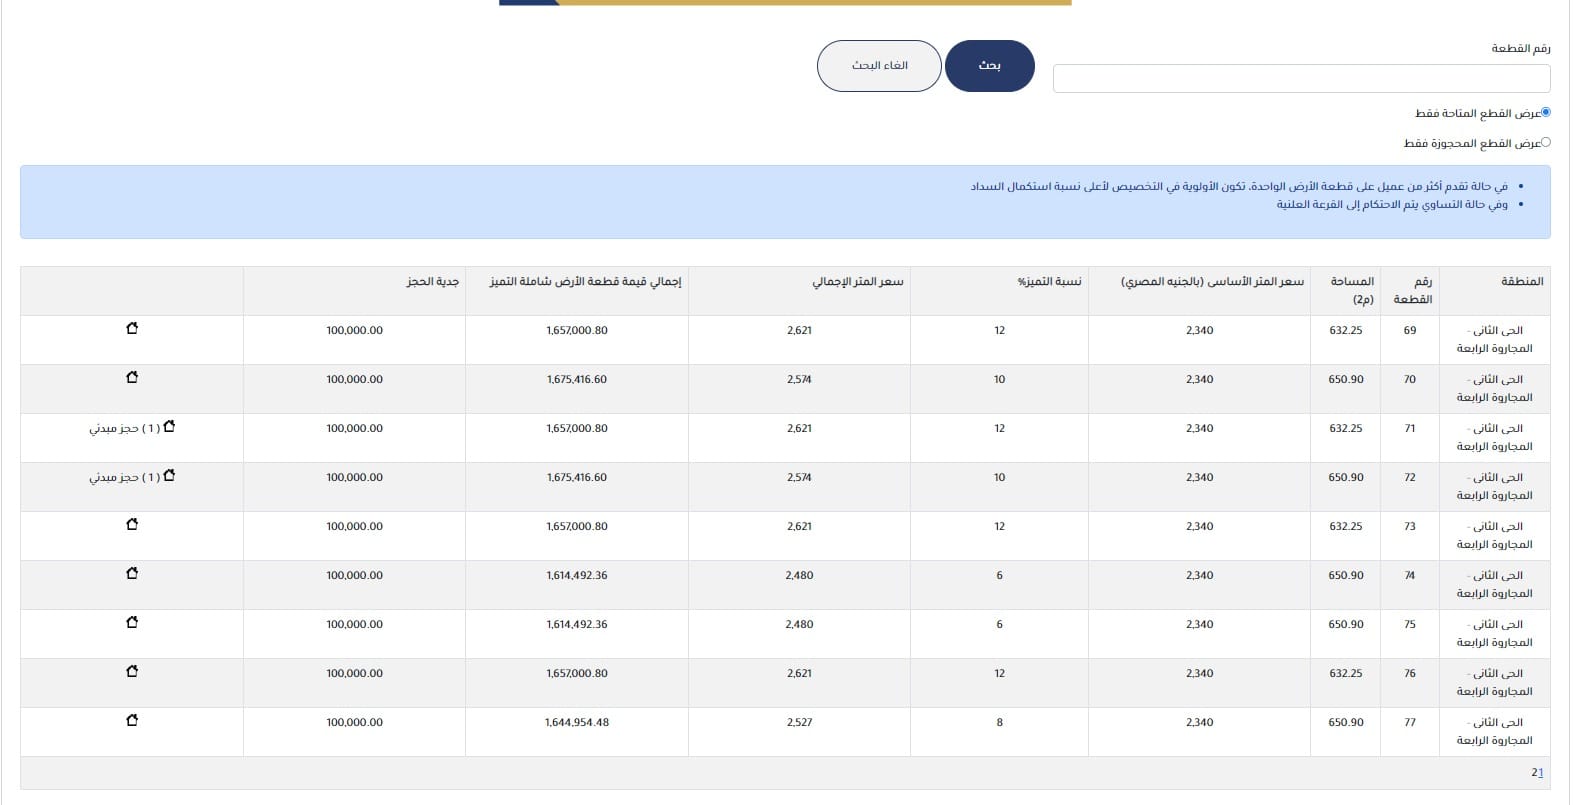Focus the 'رقم القطعة' plot number input field
The image size is (1587, 805).
click(1301, 79)
